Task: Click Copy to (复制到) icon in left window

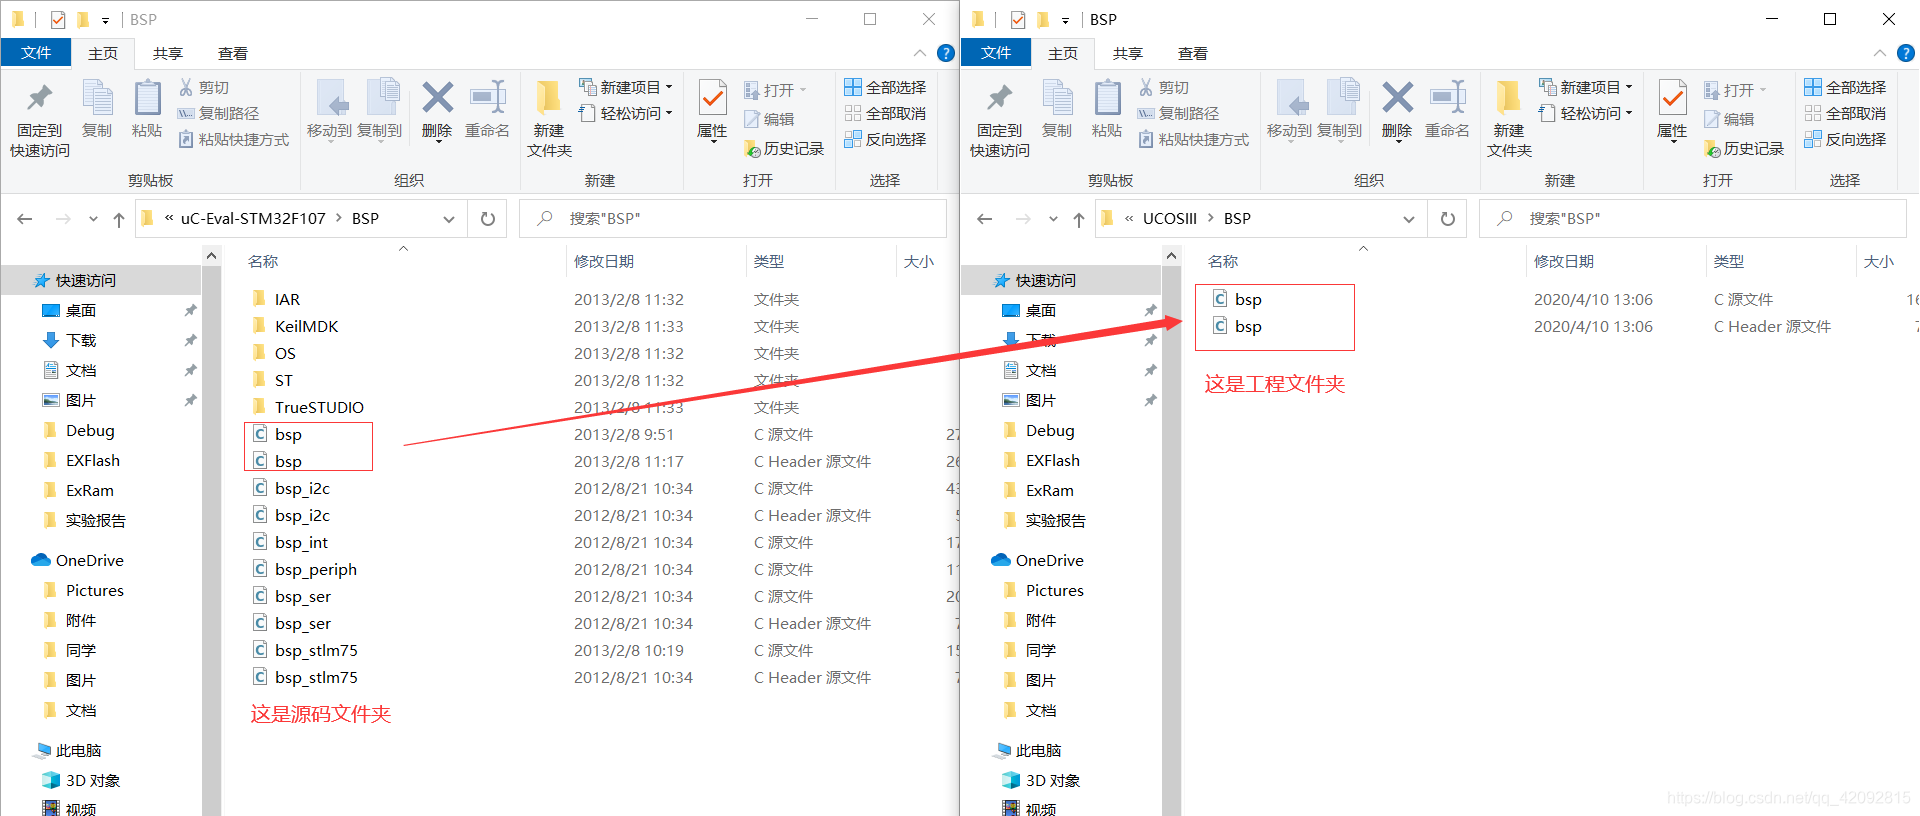Action: pos(382,98)
